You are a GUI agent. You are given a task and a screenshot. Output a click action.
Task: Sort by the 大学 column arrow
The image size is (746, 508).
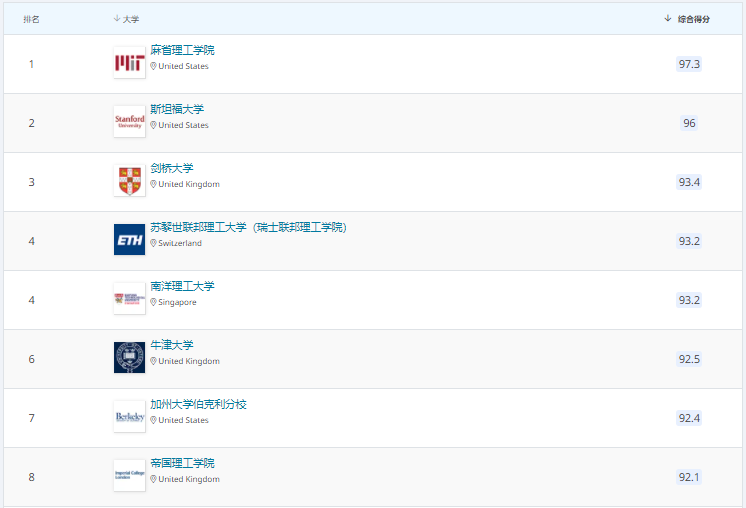pos(117,19)
